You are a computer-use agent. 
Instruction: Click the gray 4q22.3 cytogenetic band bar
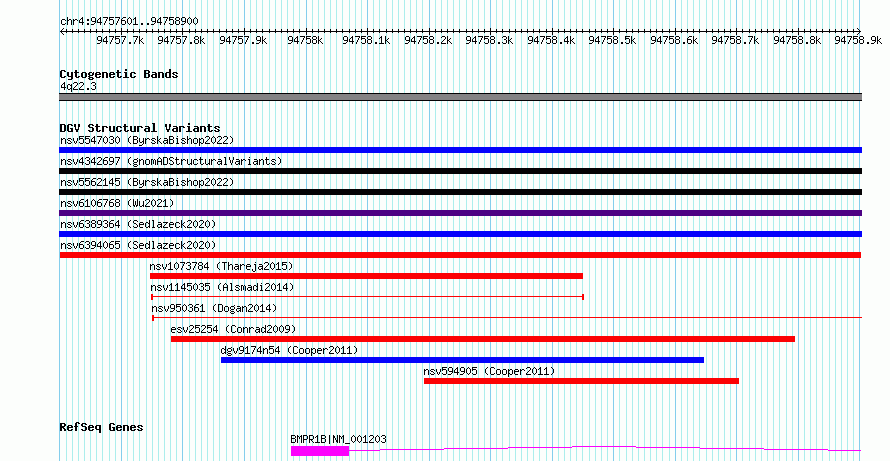(460, 97)
